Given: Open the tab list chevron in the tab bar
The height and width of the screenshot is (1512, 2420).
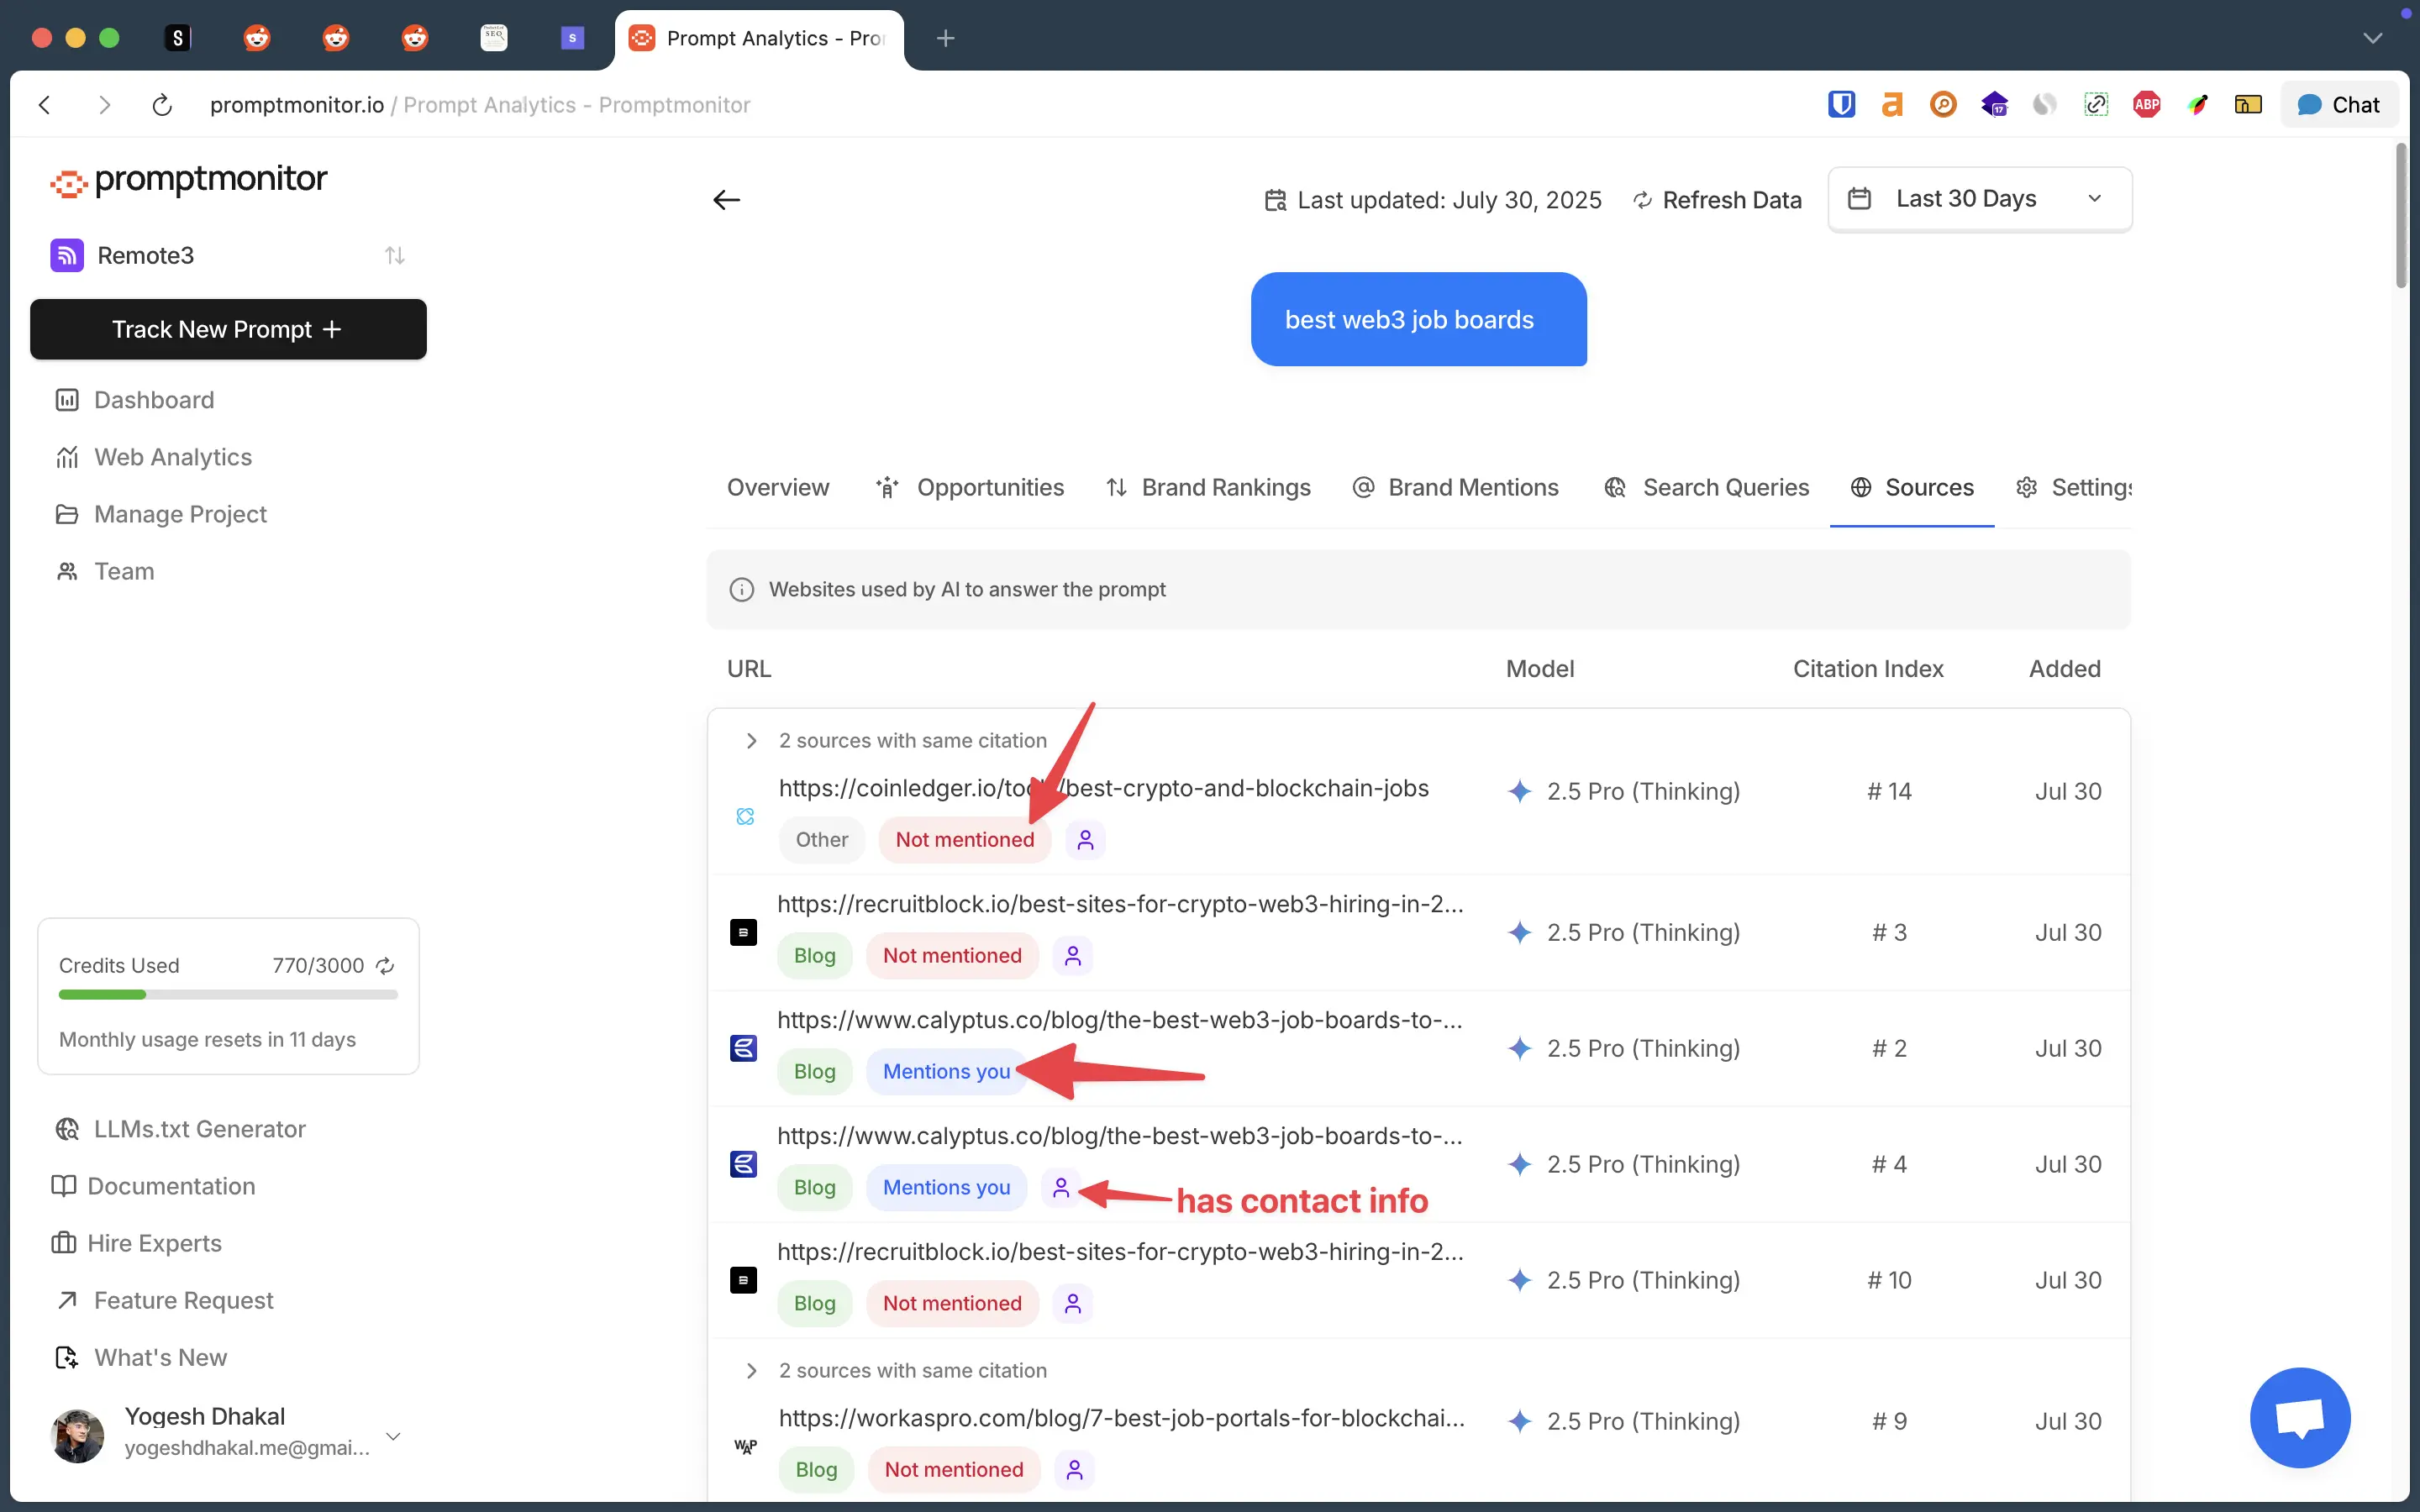Looking at the screenshot, I should 2372,38.
